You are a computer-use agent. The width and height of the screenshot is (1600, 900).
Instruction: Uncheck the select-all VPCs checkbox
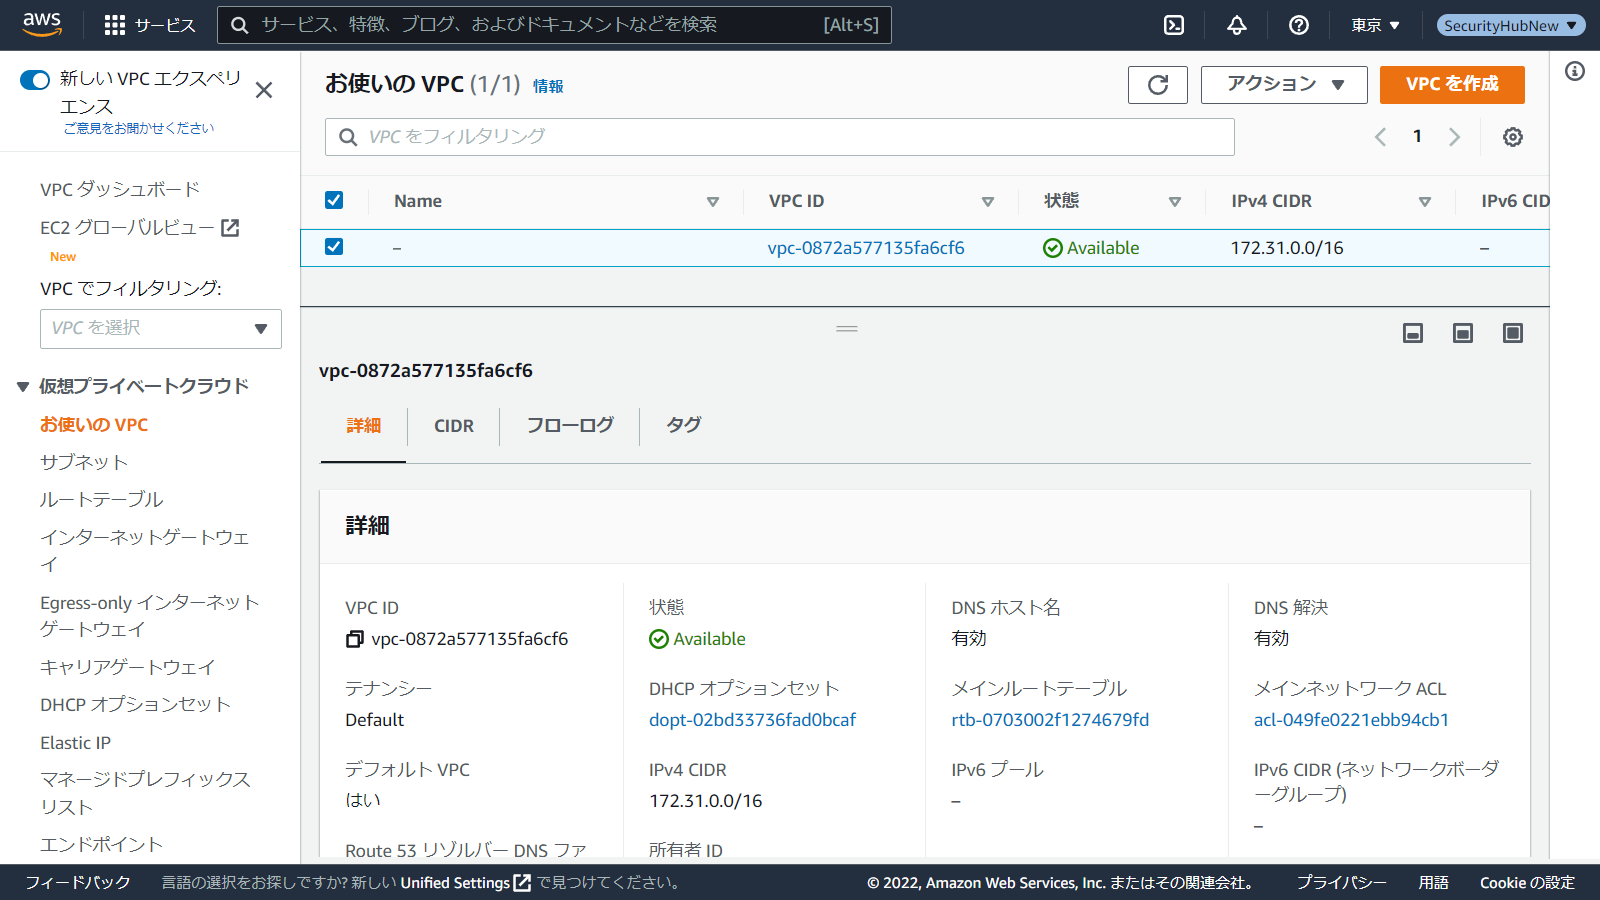334,200
